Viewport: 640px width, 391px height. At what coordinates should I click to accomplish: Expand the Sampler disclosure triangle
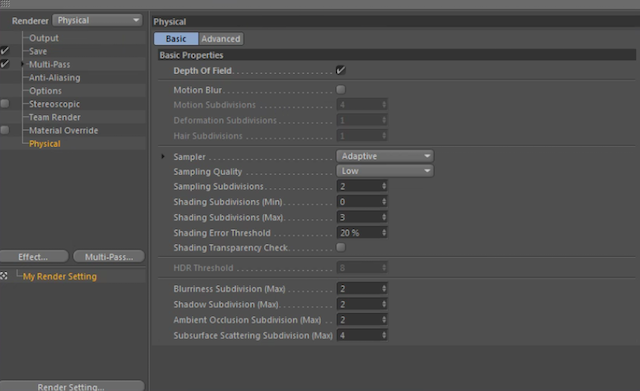(163, 156)
